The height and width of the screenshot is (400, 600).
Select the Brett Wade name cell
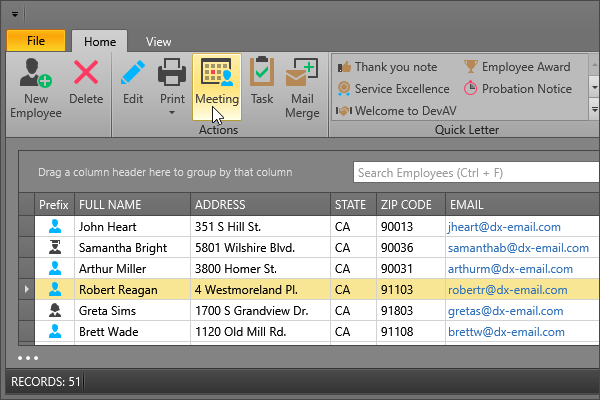(x=132, y=332)
